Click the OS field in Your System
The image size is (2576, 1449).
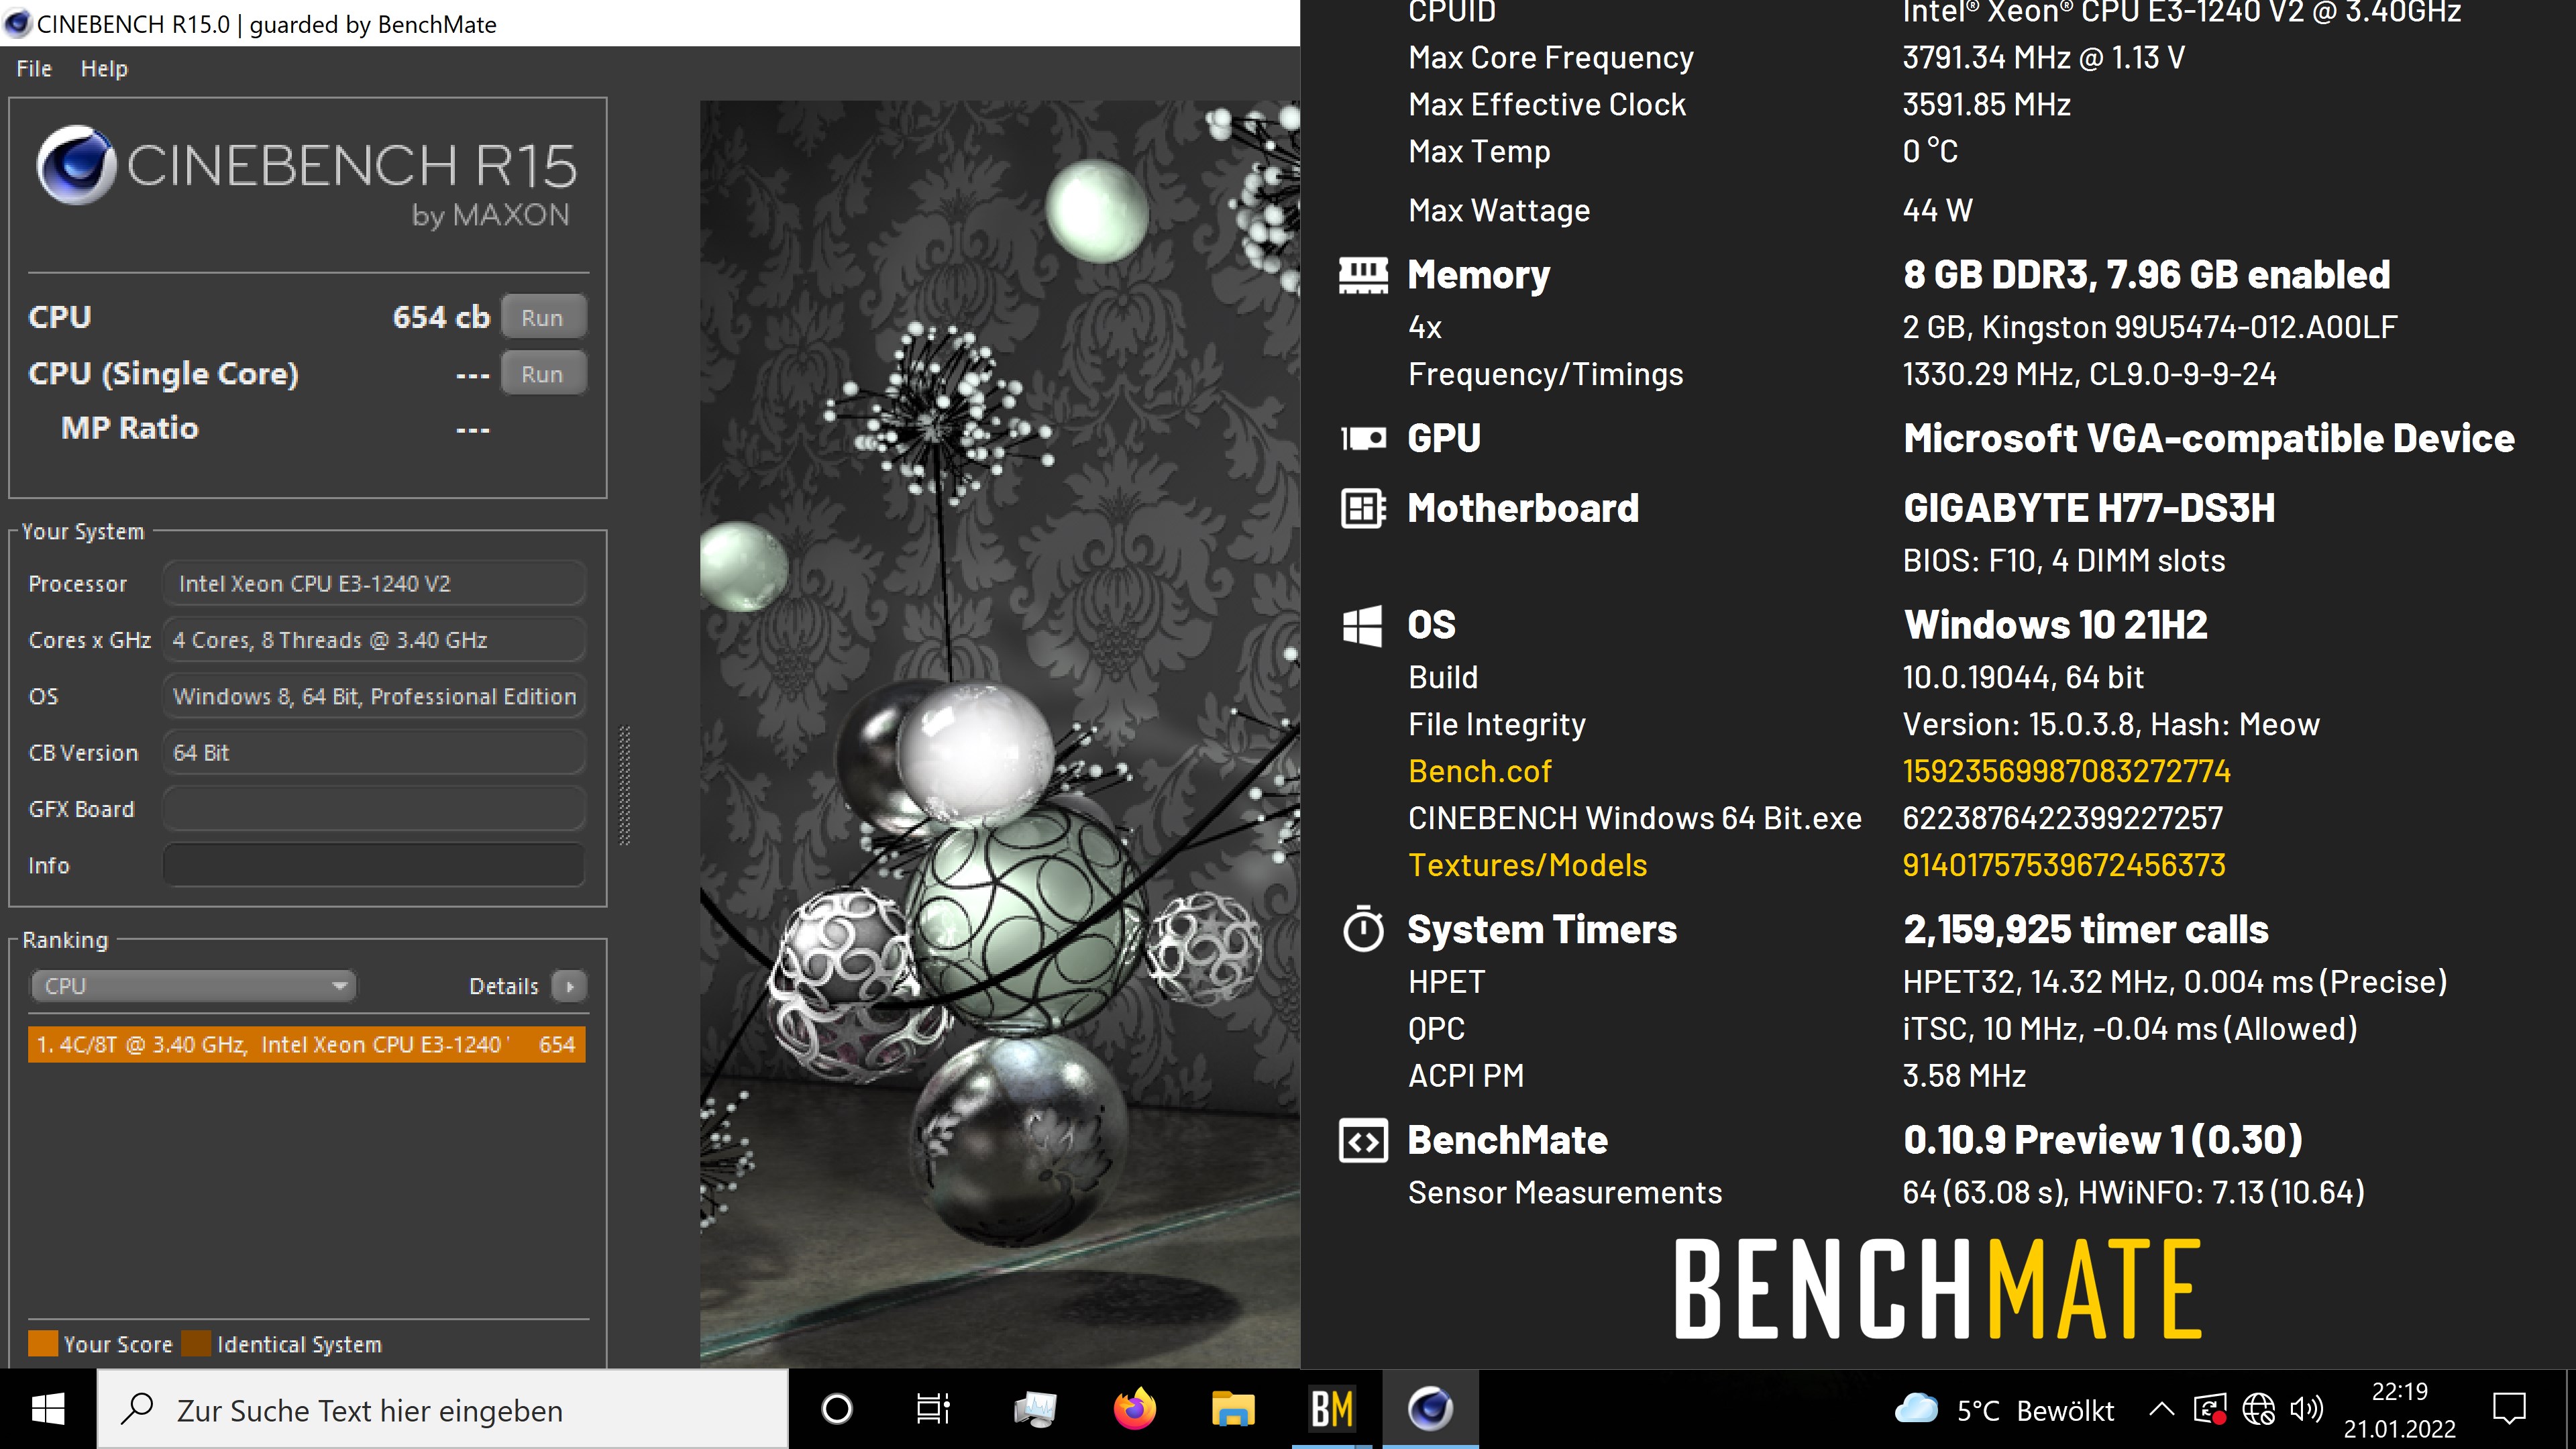click(374, 697)
